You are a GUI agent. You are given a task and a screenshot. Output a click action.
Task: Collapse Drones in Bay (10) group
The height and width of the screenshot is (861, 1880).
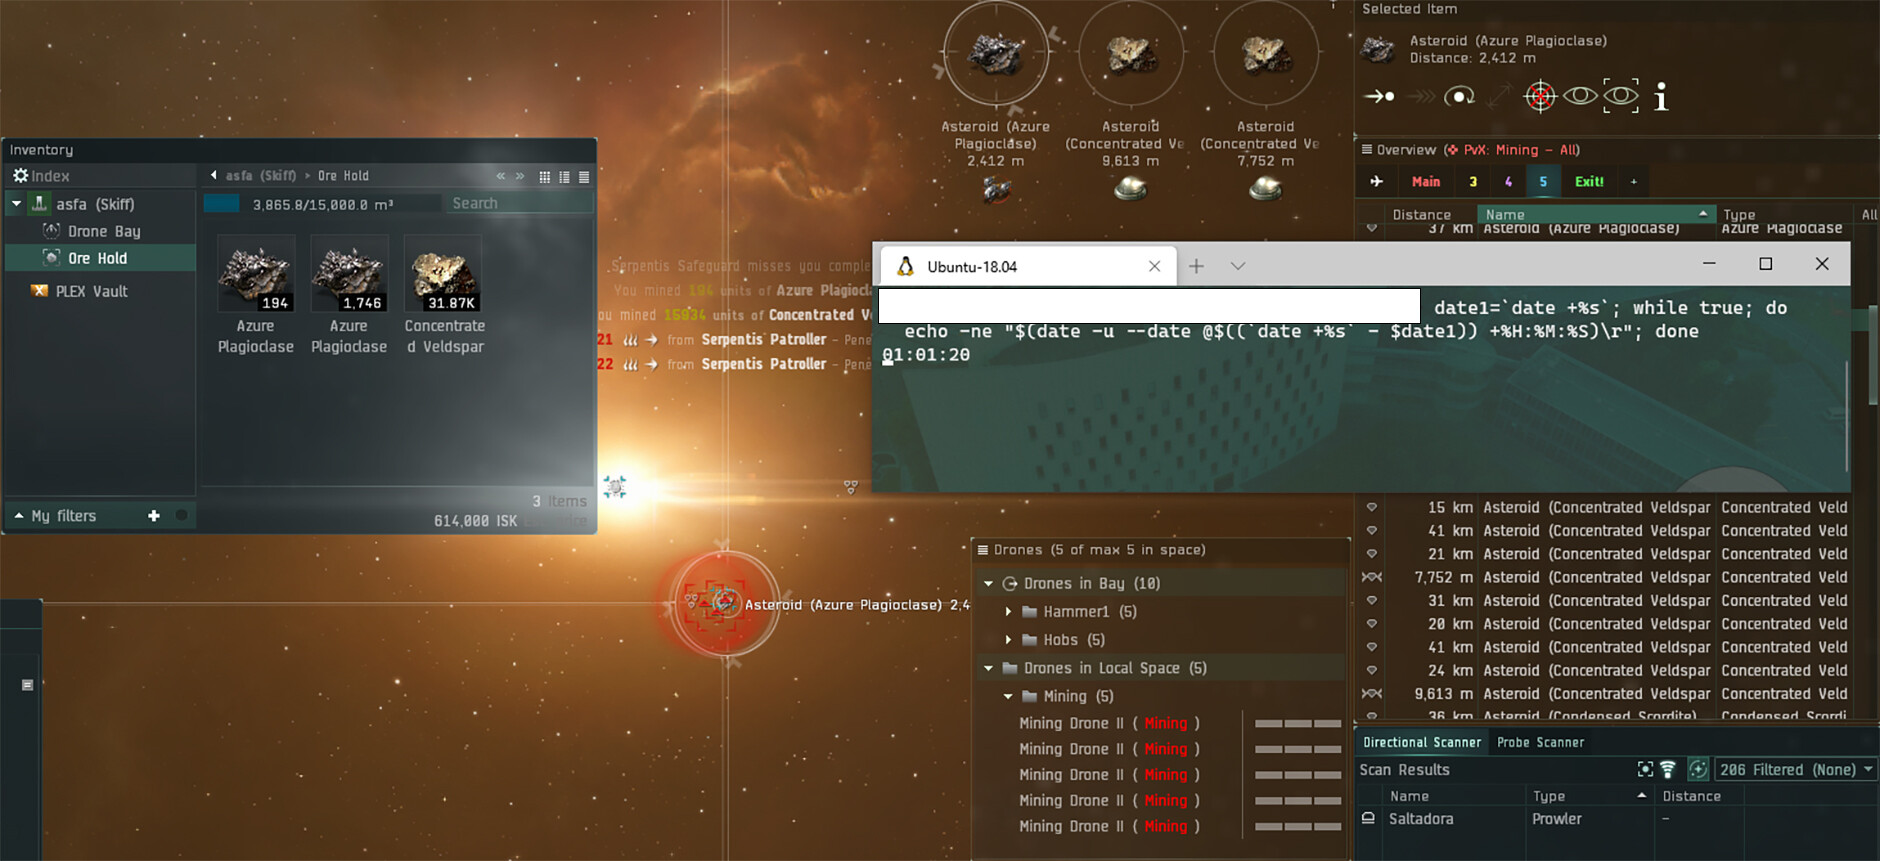988,583
